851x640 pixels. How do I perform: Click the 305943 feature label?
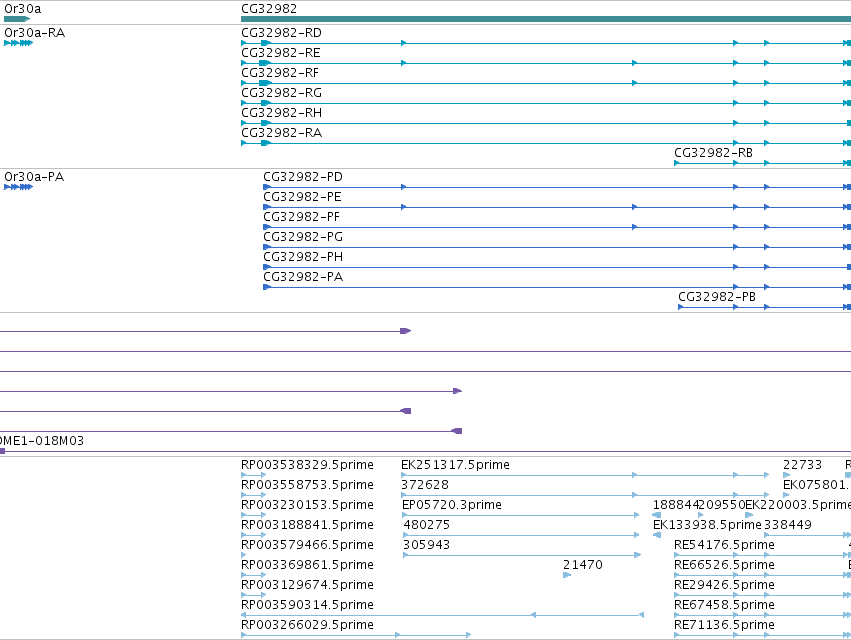coord(427,546)
